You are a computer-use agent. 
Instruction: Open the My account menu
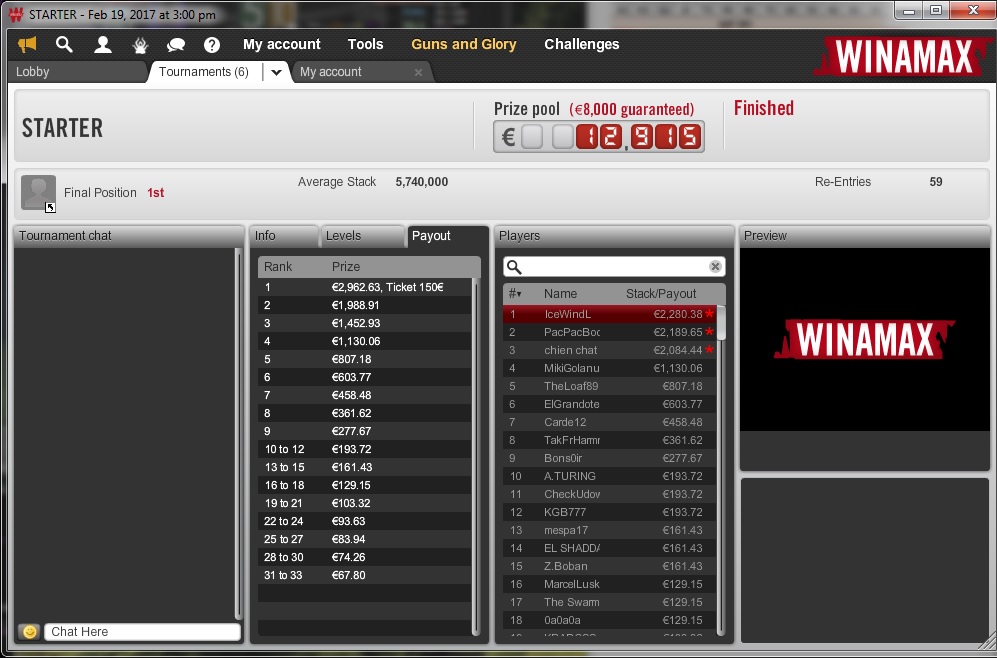coord(282,45)
